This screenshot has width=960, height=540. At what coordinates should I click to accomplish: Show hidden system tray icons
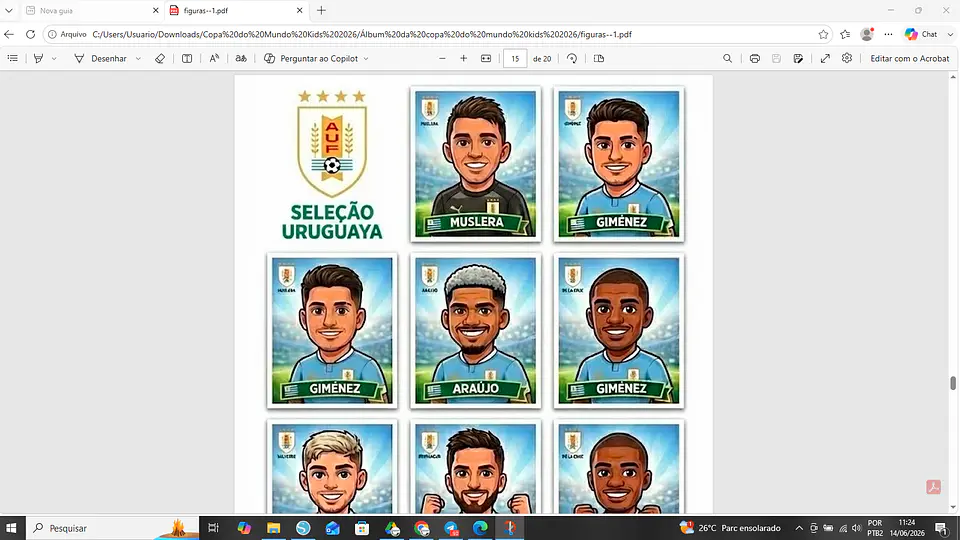[799, 528]
